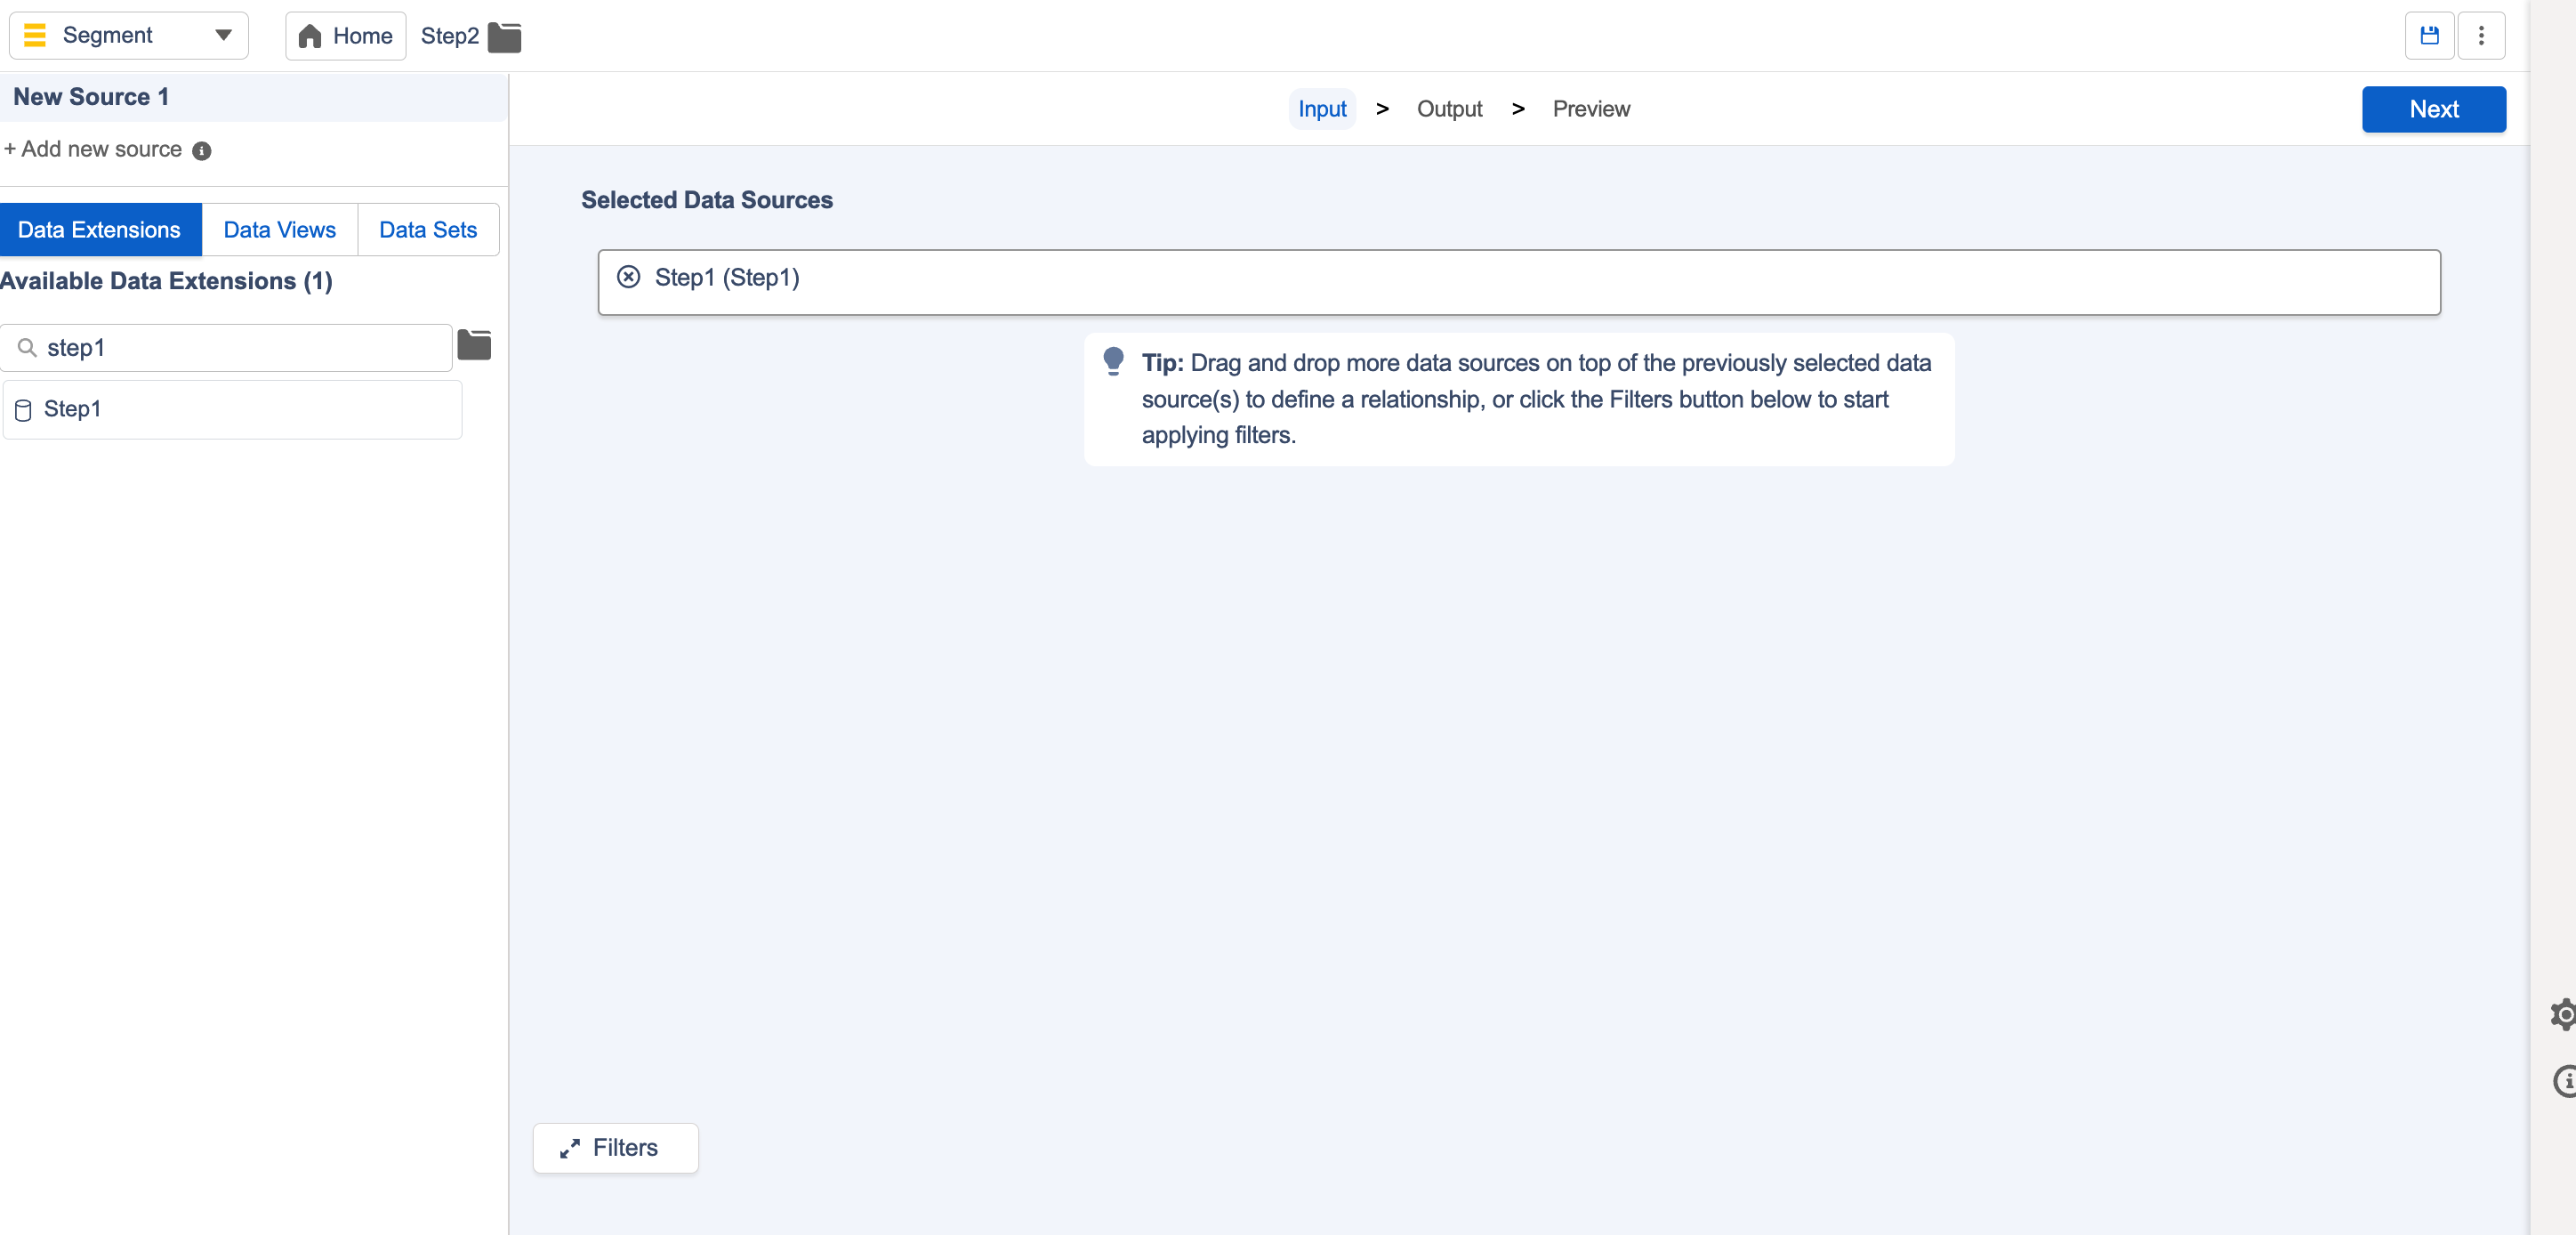The height and width of the screenshot is (1235, 2576).
Task: Click the magnifier icon in search box
Action: coord(27,348)
